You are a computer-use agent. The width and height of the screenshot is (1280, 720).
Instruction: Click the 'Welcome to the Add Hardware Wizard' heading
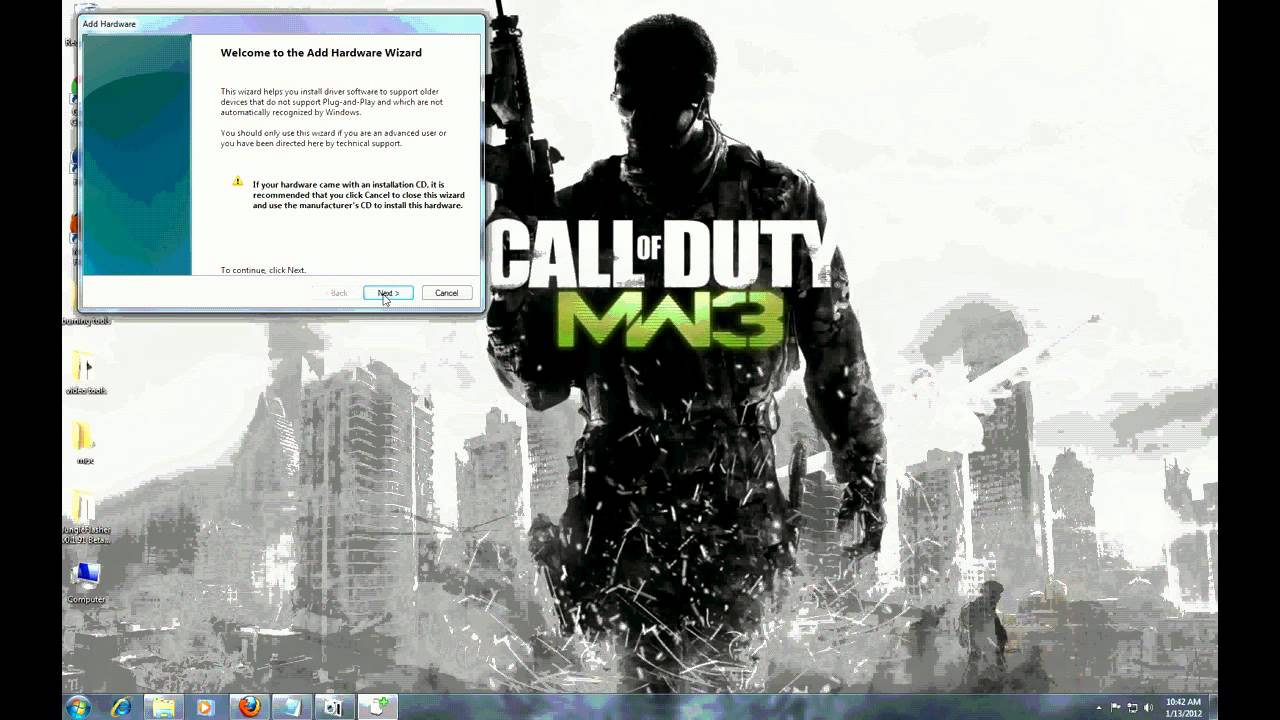321,53
